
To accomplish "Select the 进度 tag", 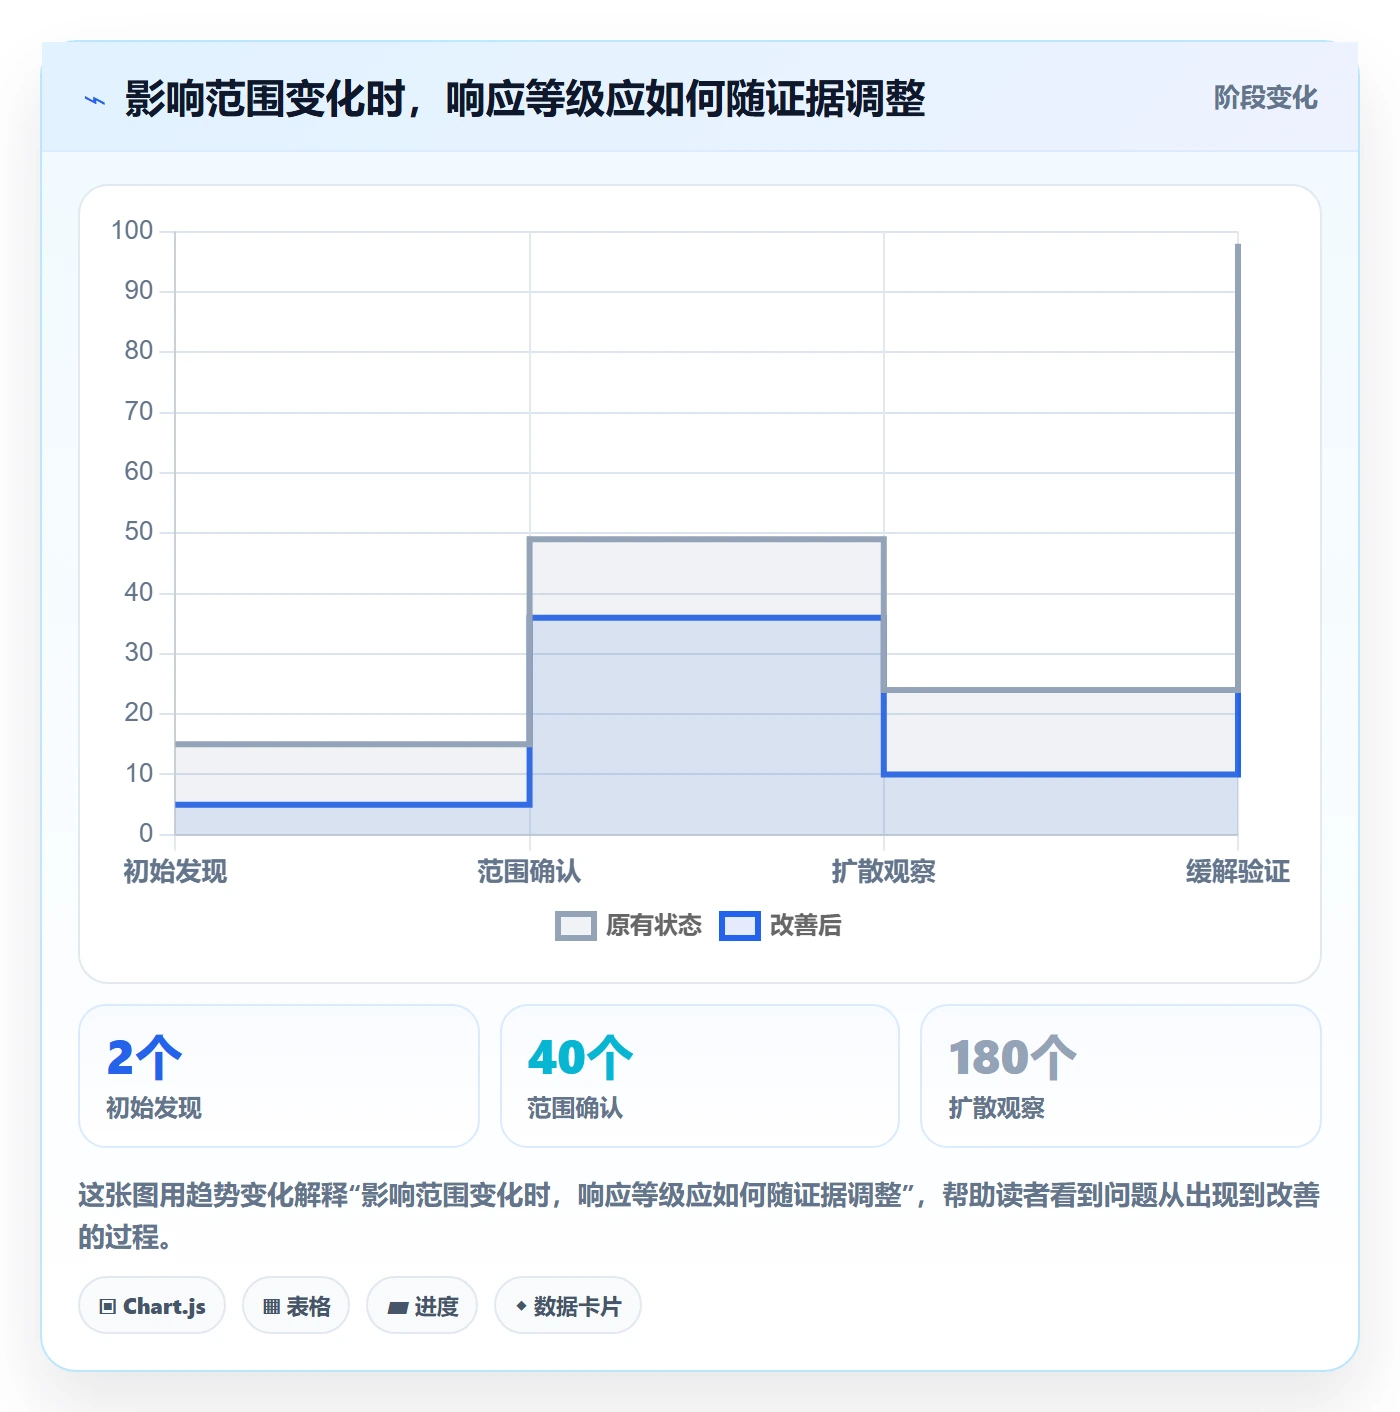I will tap(422, 1305).
